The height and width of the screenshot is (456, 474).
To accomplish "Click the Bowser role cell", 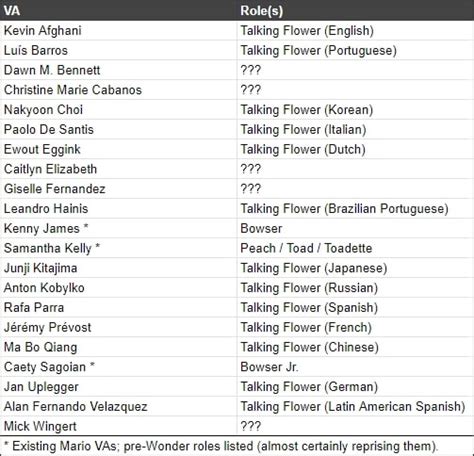I will click(x=355, y=228).
